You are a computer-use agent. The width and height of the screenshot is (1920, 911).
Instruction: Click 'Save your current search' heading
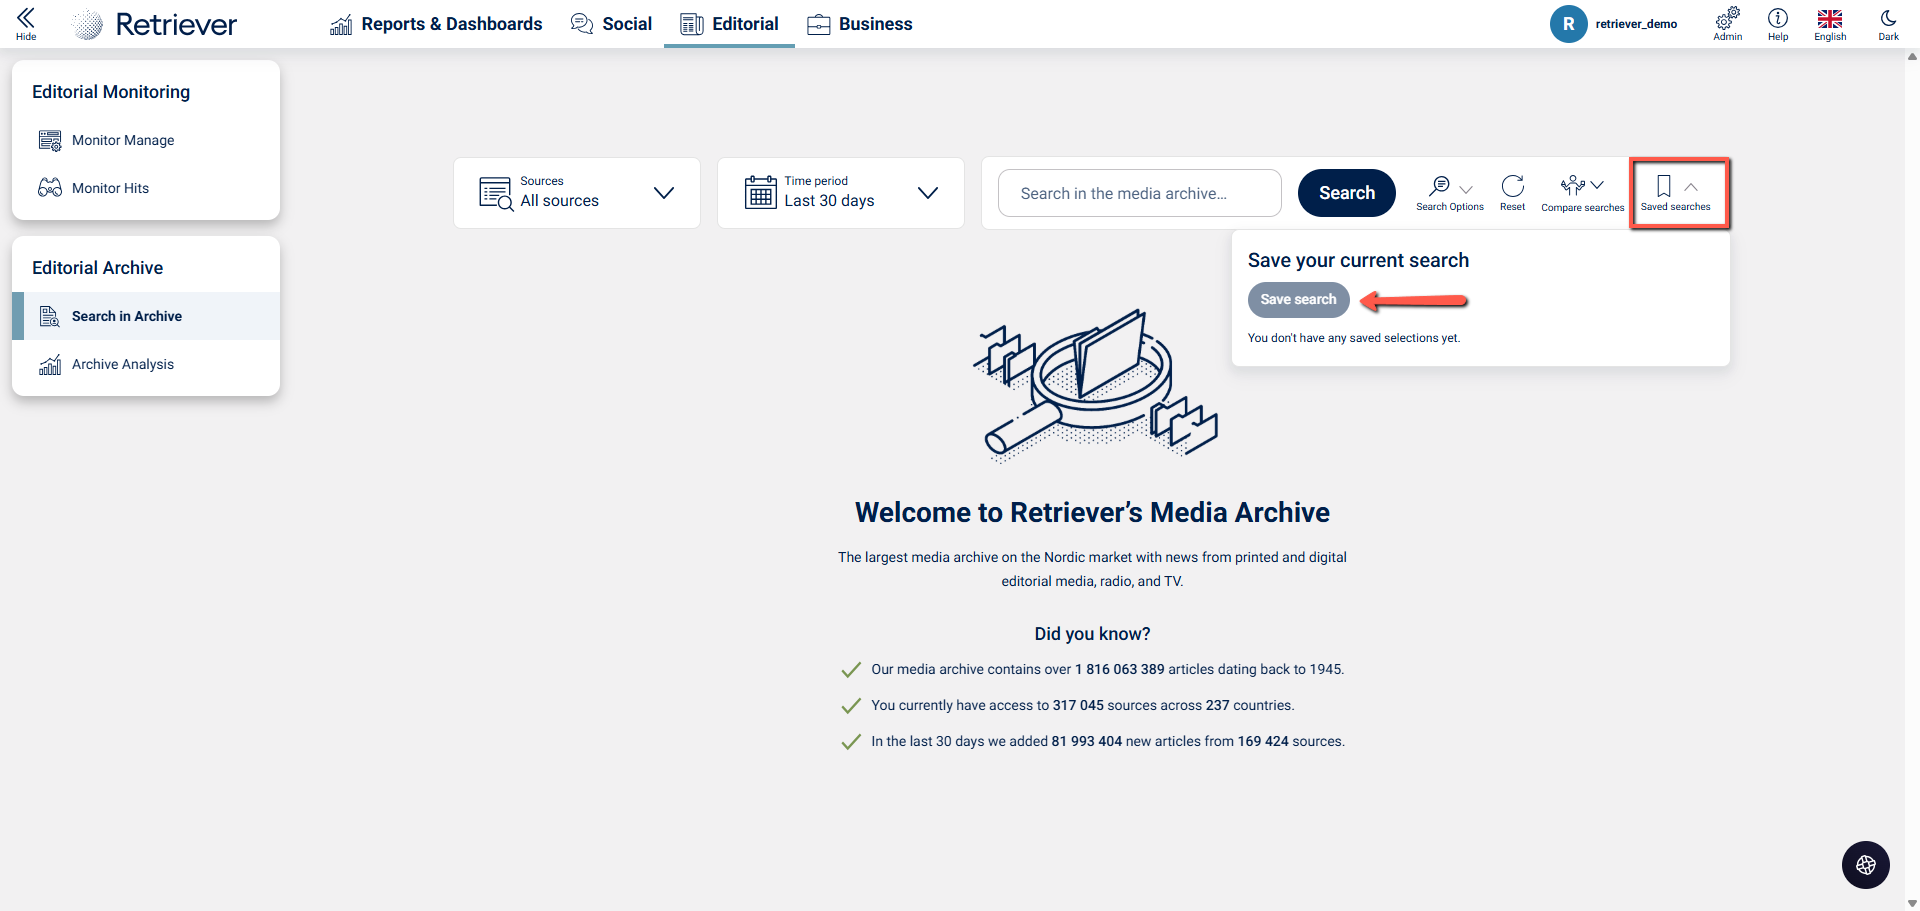click(x=1358, y=260)
